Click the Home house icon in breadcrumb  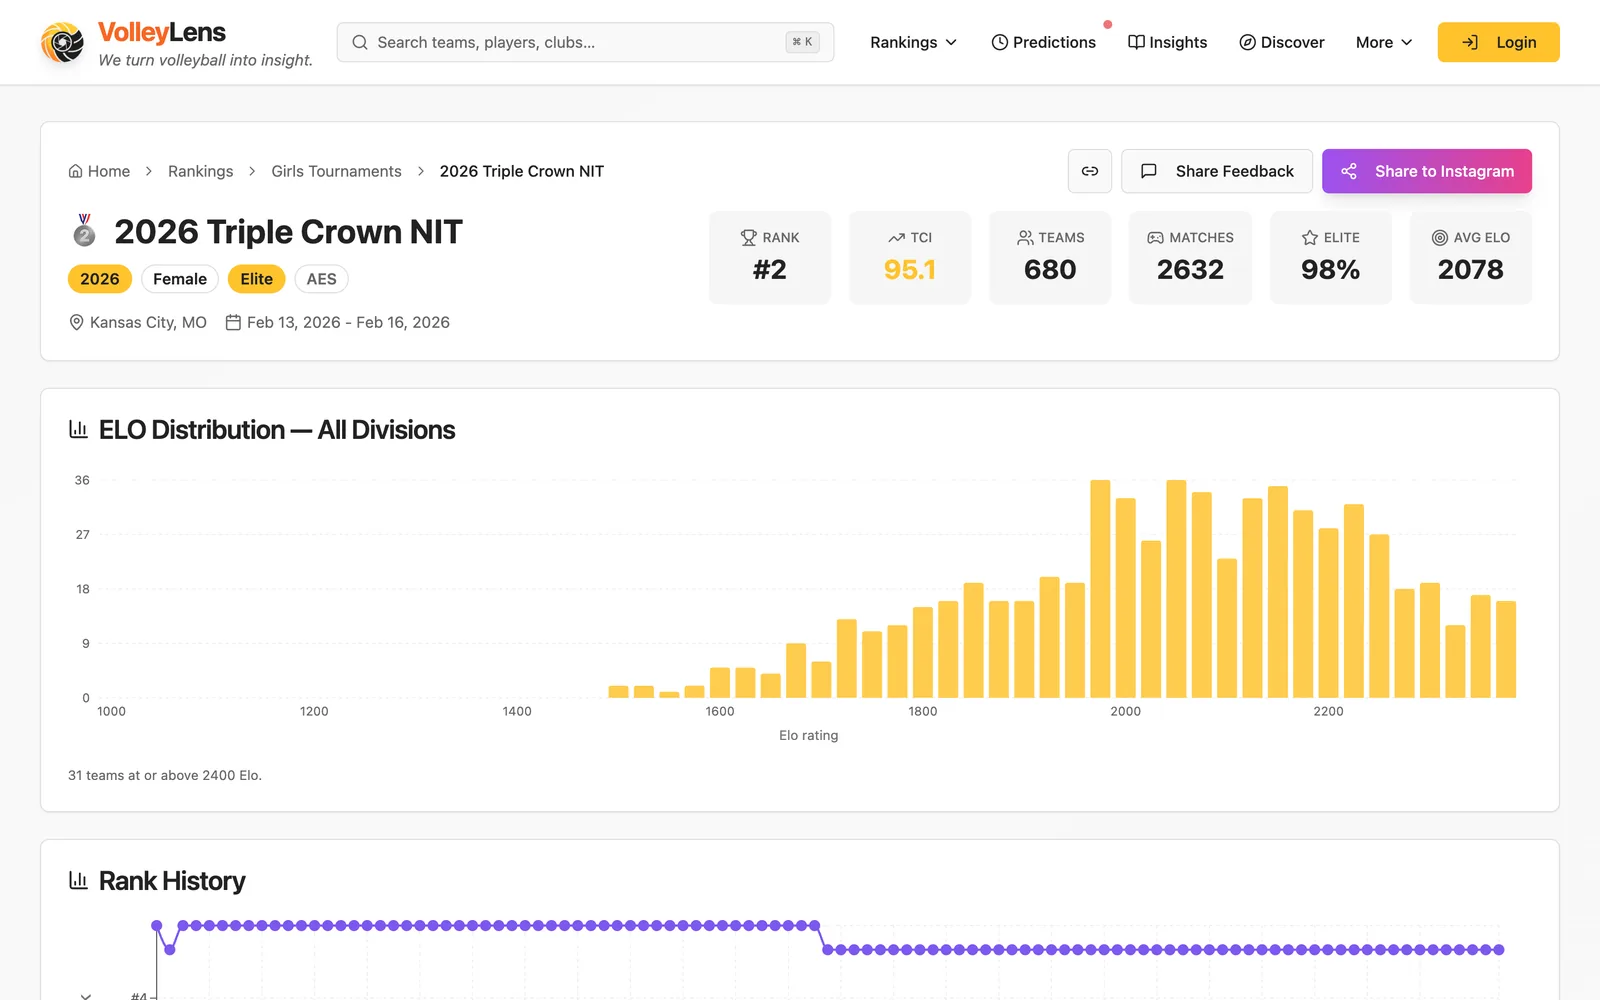coord(75,171)
